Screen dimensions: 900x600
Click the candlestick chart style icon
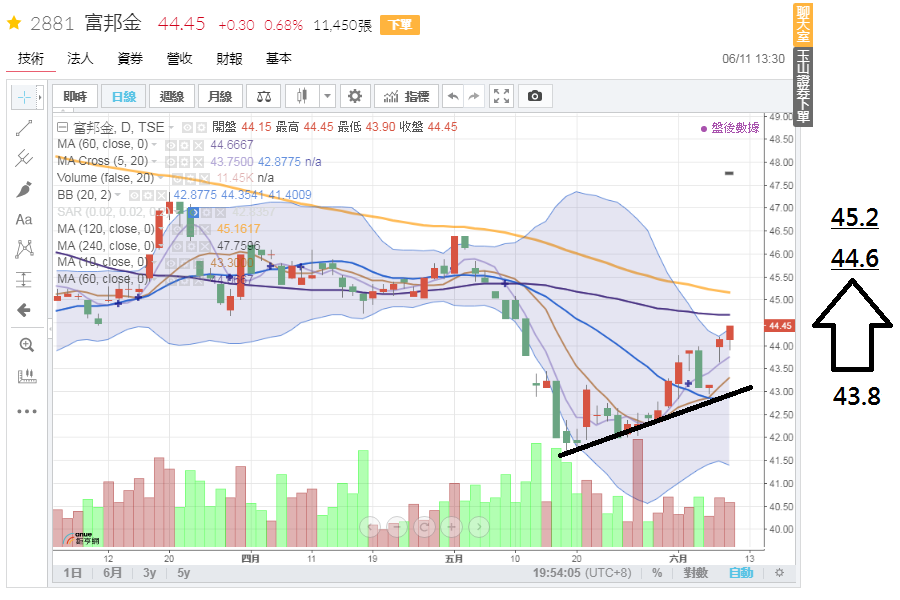(302, 96)
